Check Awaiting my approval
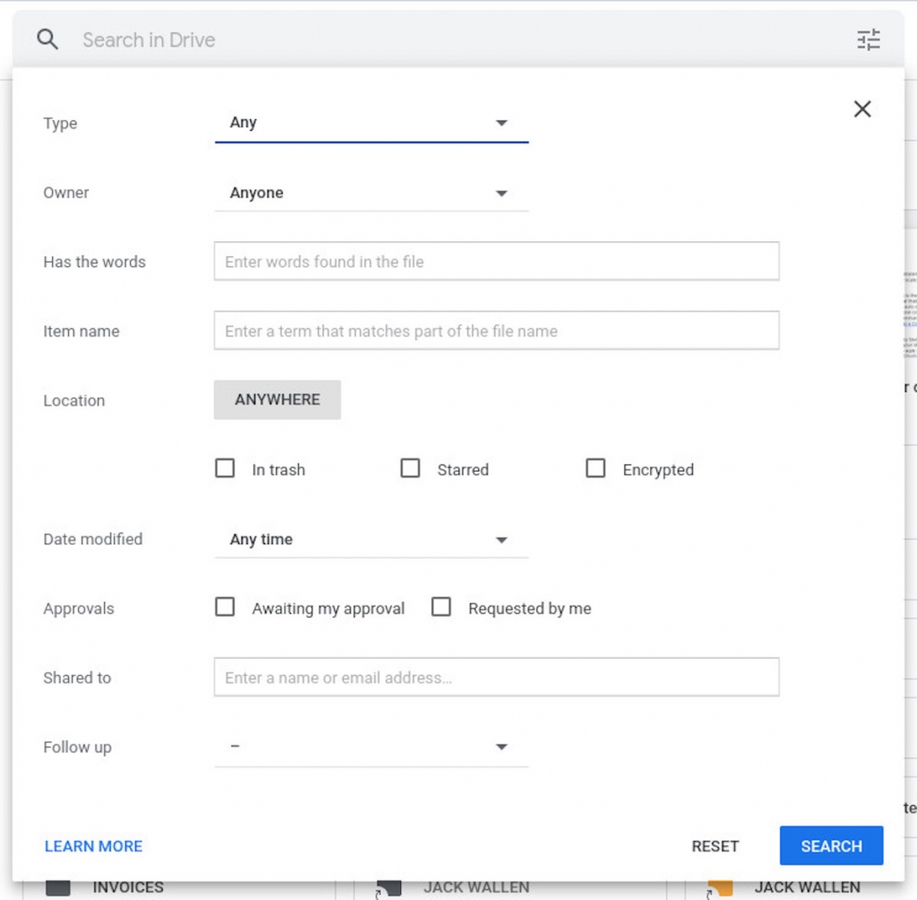Screen dimensions: 917x900 click(225, 607)
